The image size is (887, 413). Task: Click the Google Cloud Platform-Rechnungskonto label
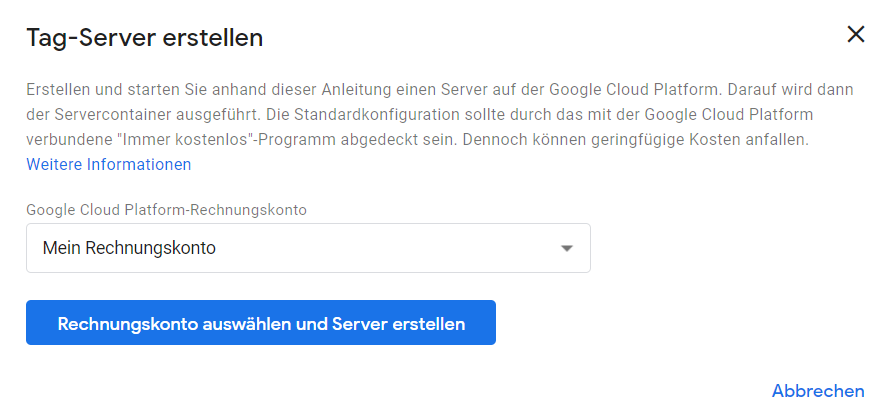(x=166, y=210)
